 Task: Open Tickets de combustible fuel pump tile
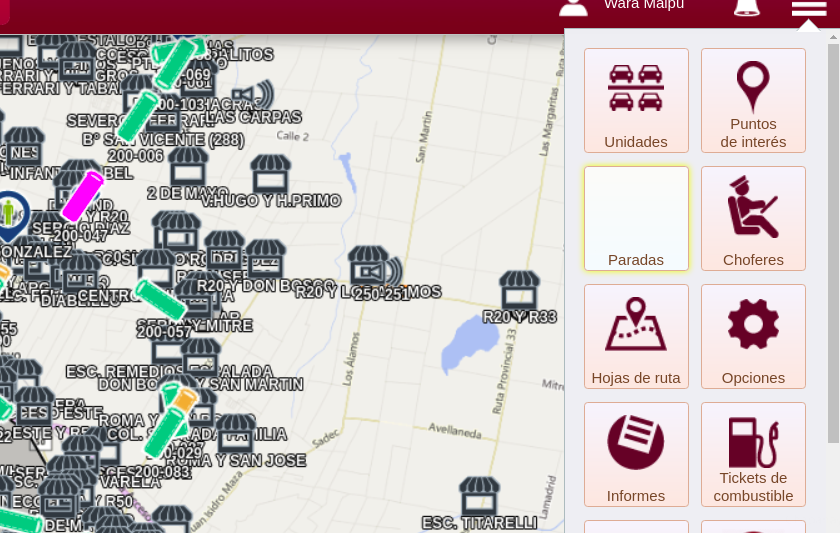tap(753, 454)
